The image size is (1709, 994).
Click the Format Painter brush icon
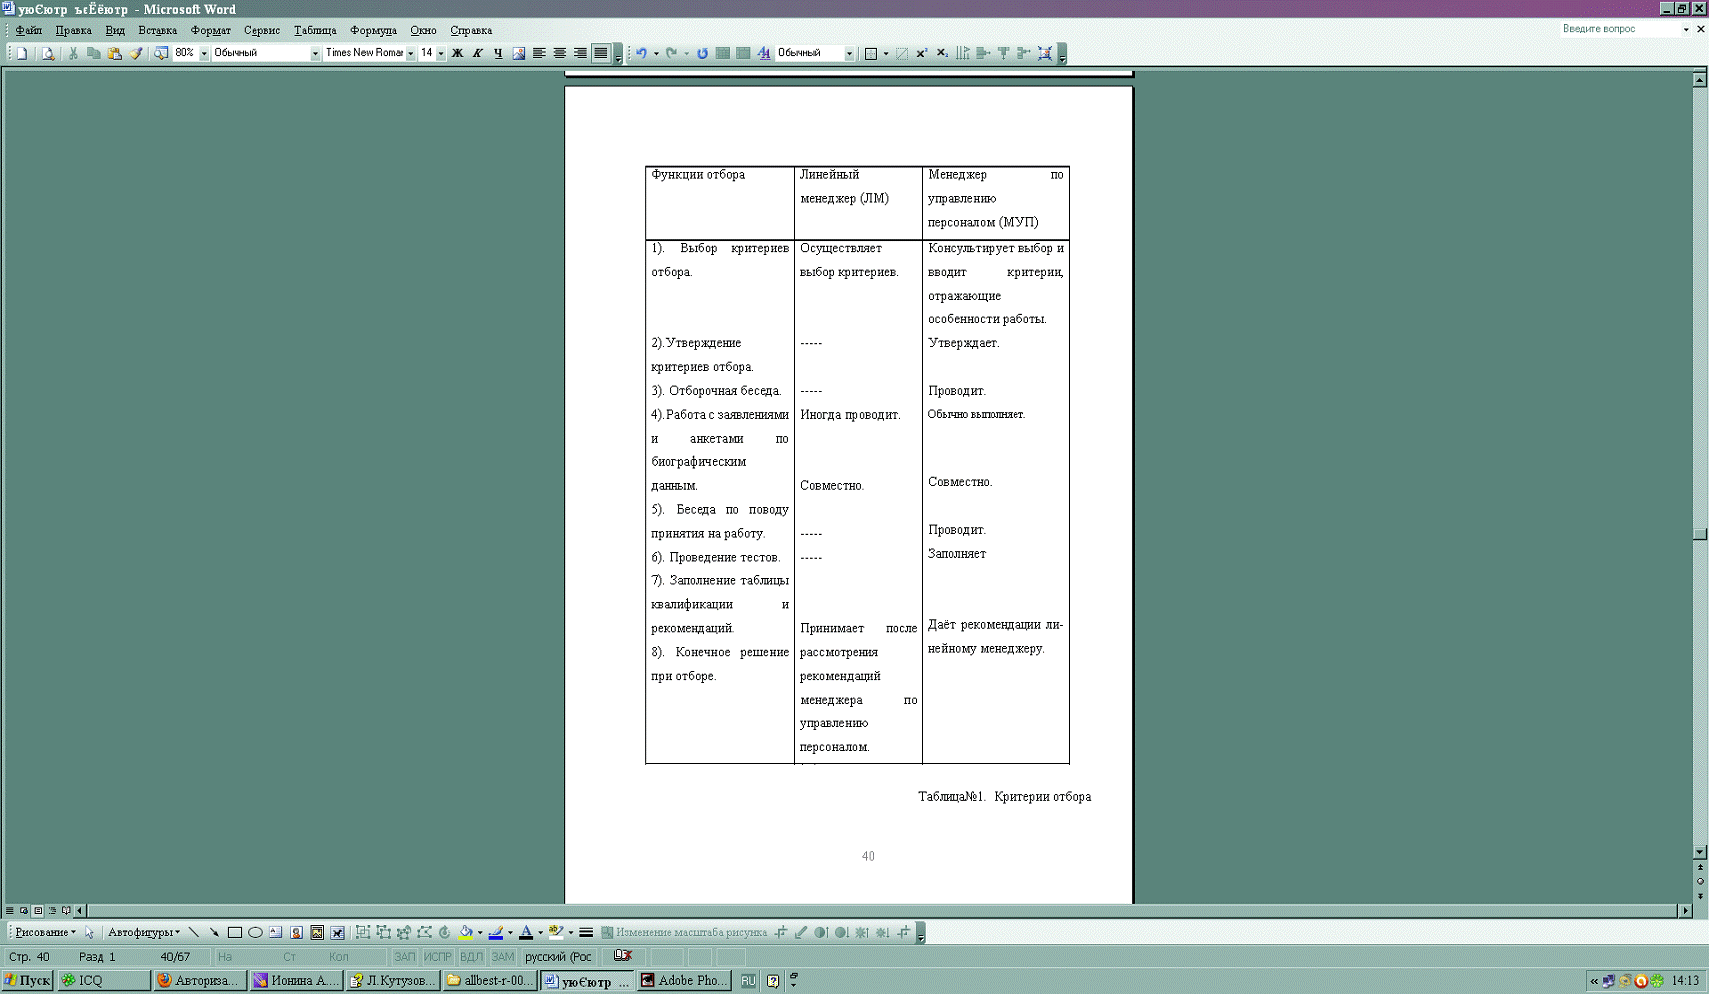pos(136,53)
